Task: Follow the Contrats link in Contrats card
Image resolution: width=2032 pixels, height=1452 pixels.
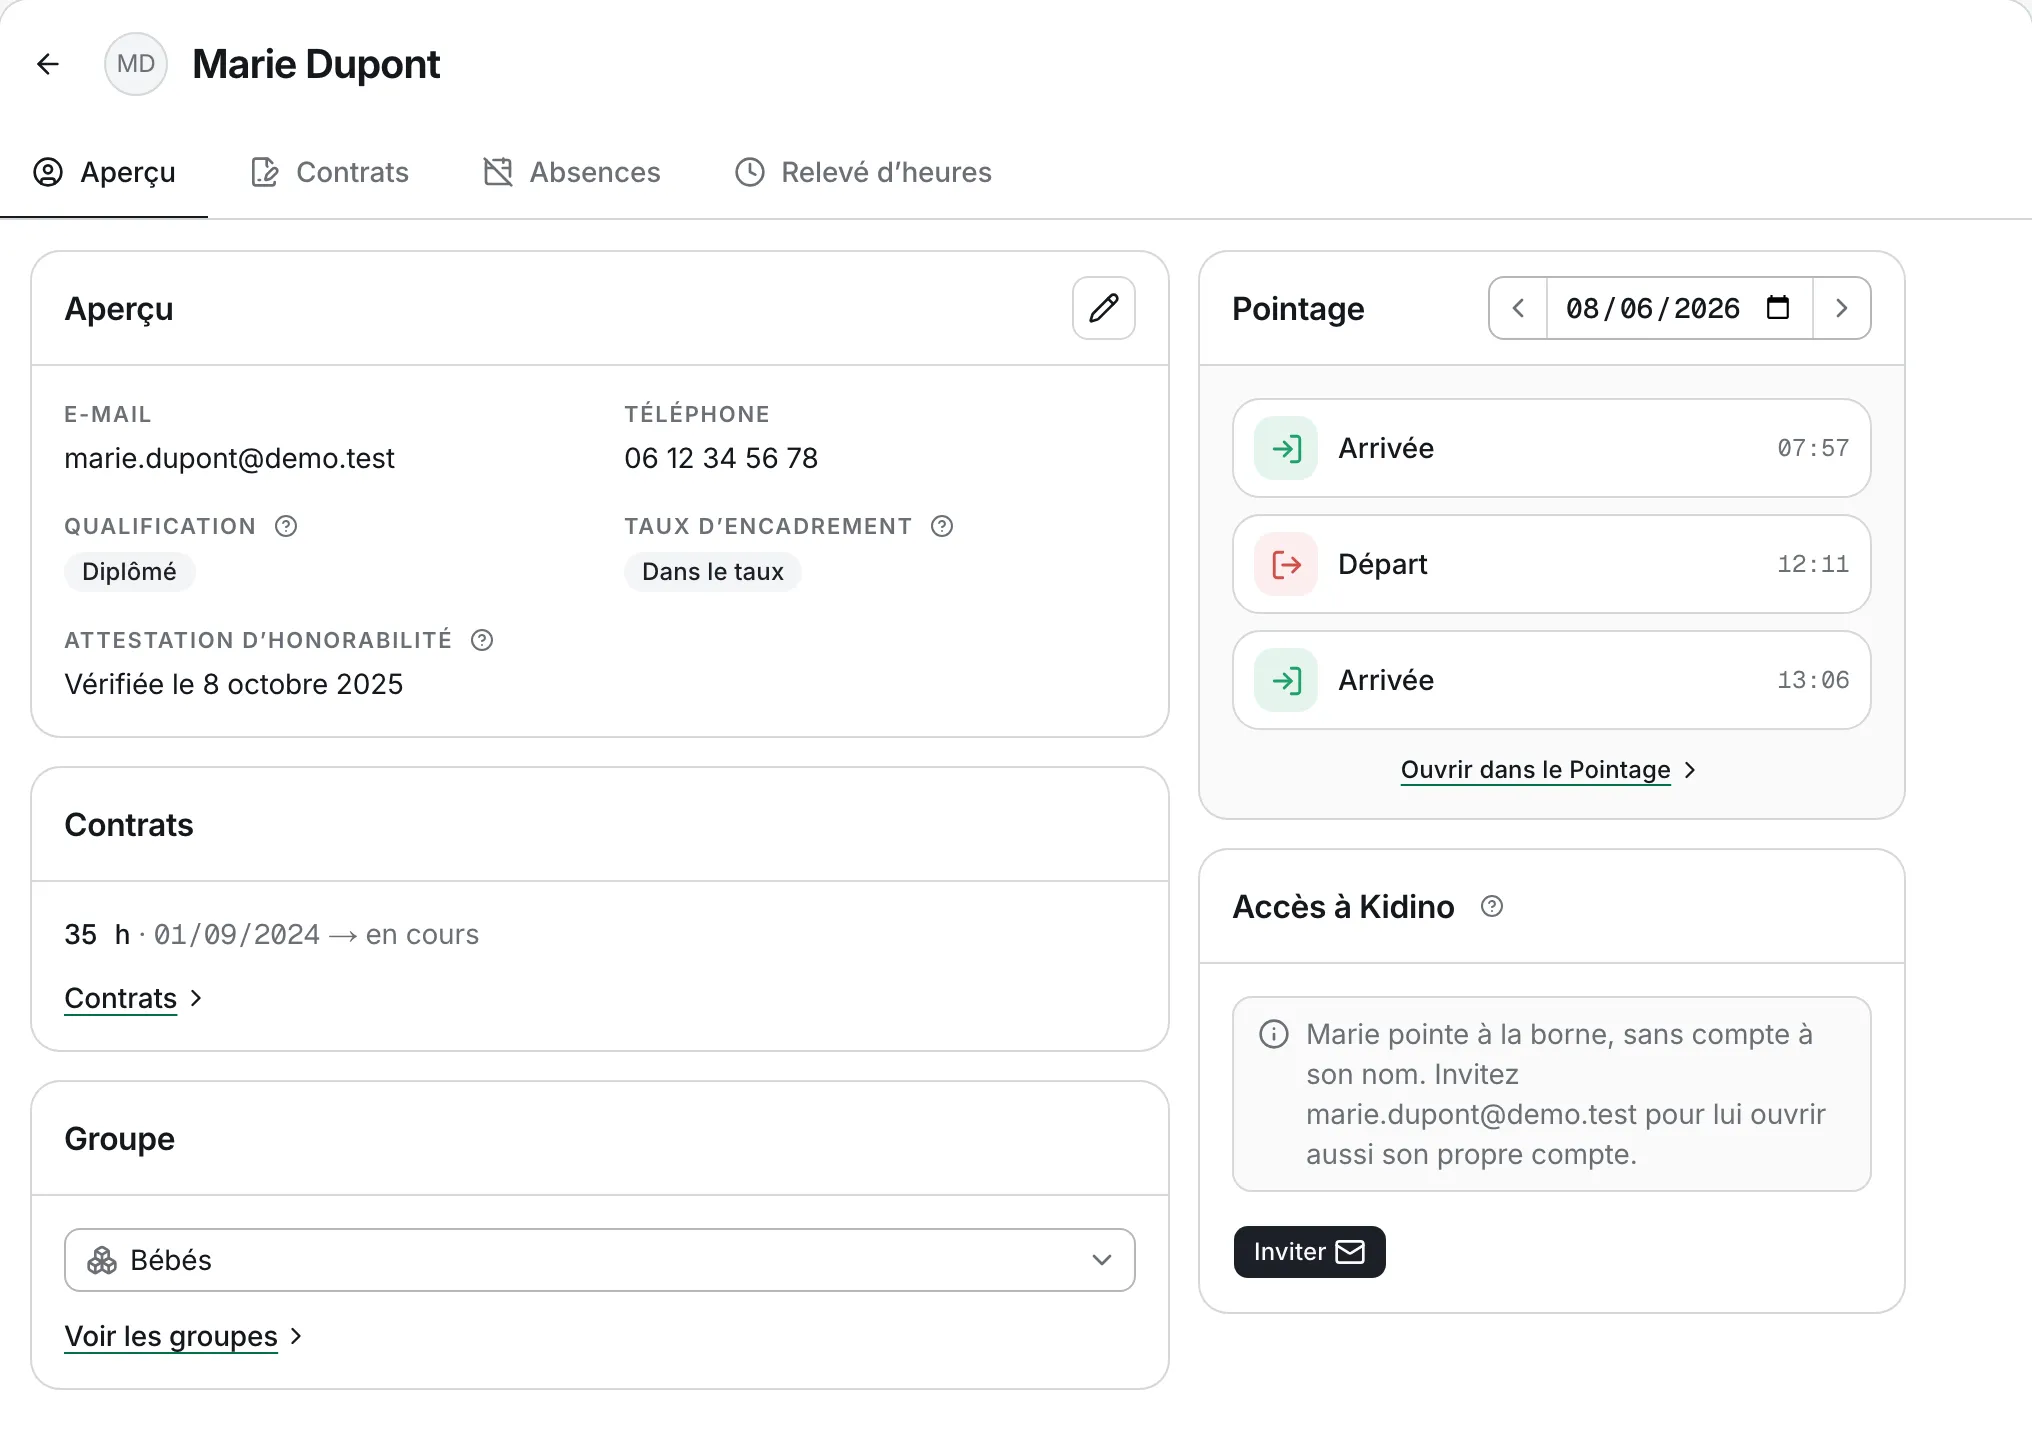Action: tap(133, 998)
